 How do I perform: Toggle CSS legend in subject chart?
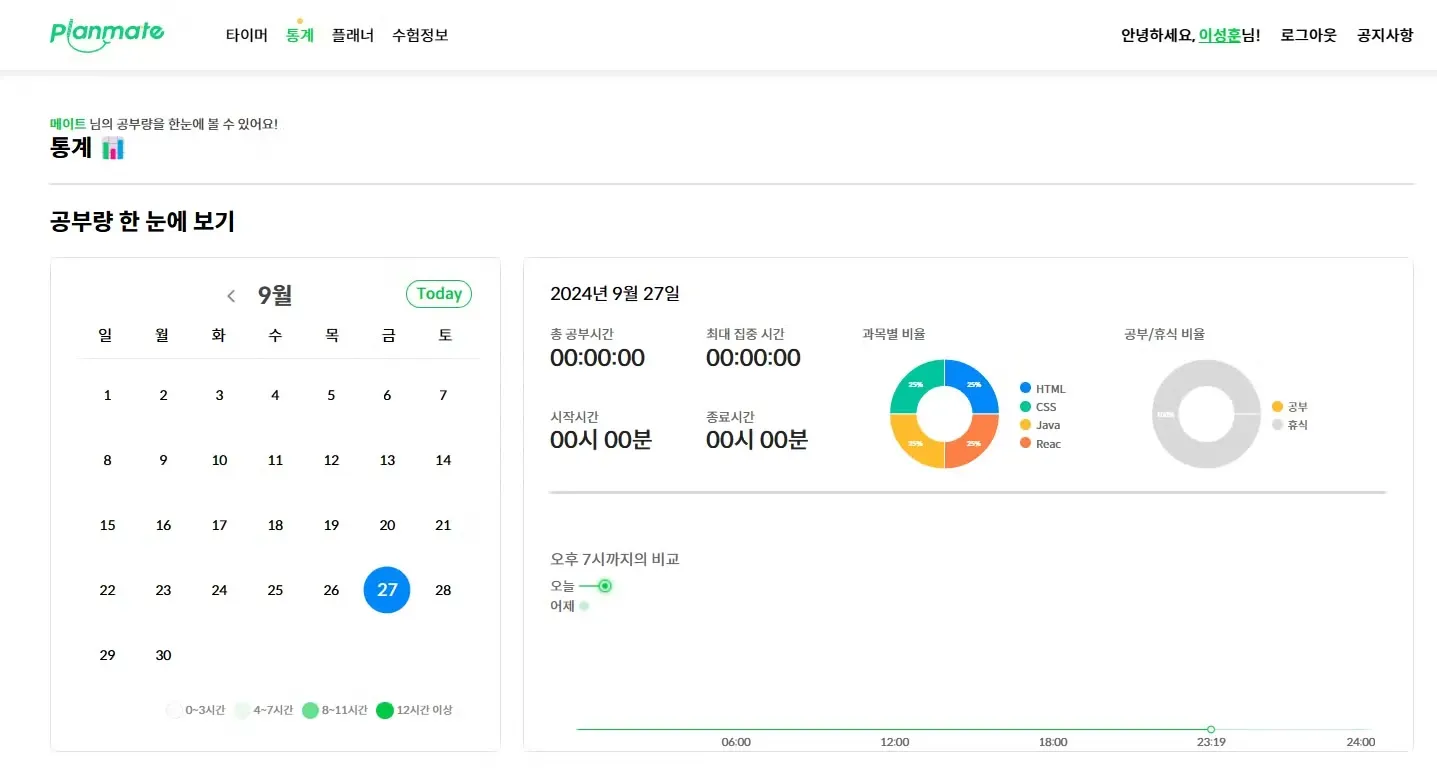(1038, 407)
